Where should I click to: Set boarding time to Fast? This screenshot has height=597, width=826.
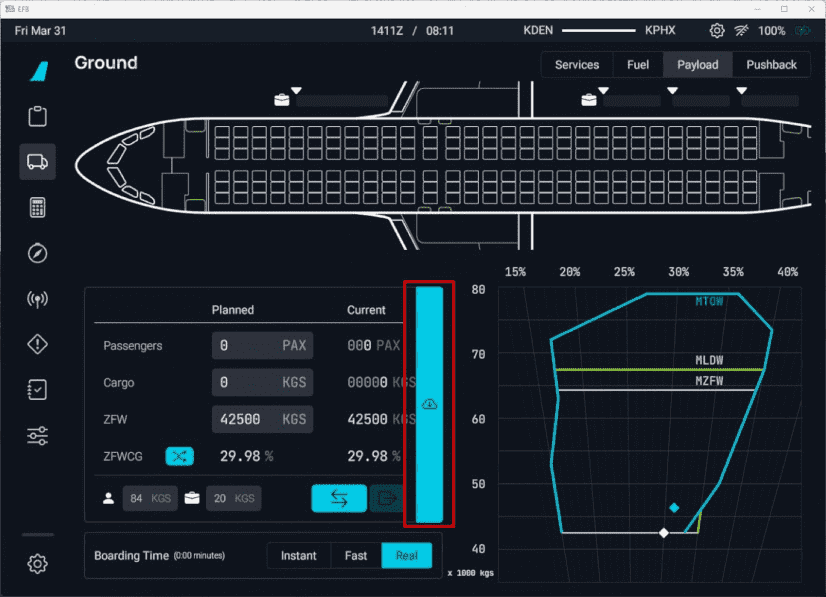coord(356,556)
